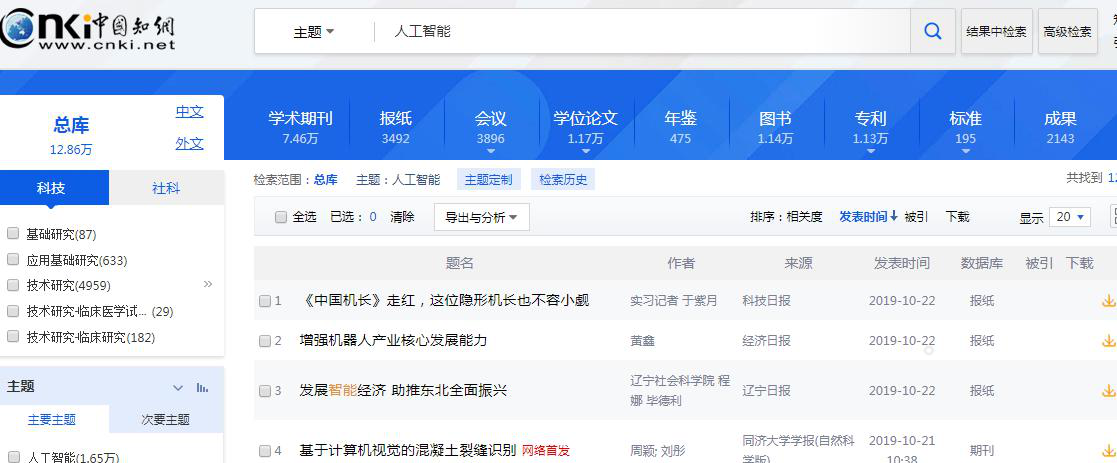Viewport: 1117px width, 463px height.
Task: Expand research-level list with double-chevron icon
Action: 208,284
